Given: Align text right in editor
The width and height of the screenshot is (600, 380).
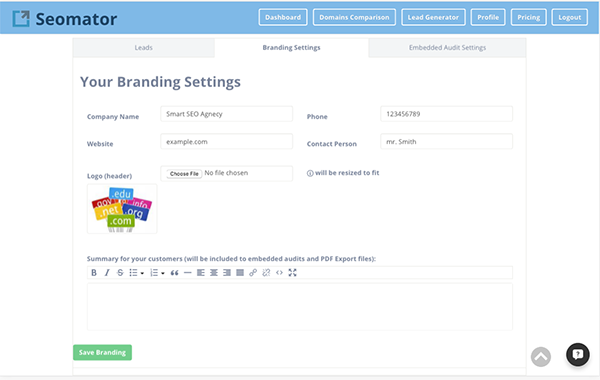Looking at the screenshot, I should (x=227, y=272).
